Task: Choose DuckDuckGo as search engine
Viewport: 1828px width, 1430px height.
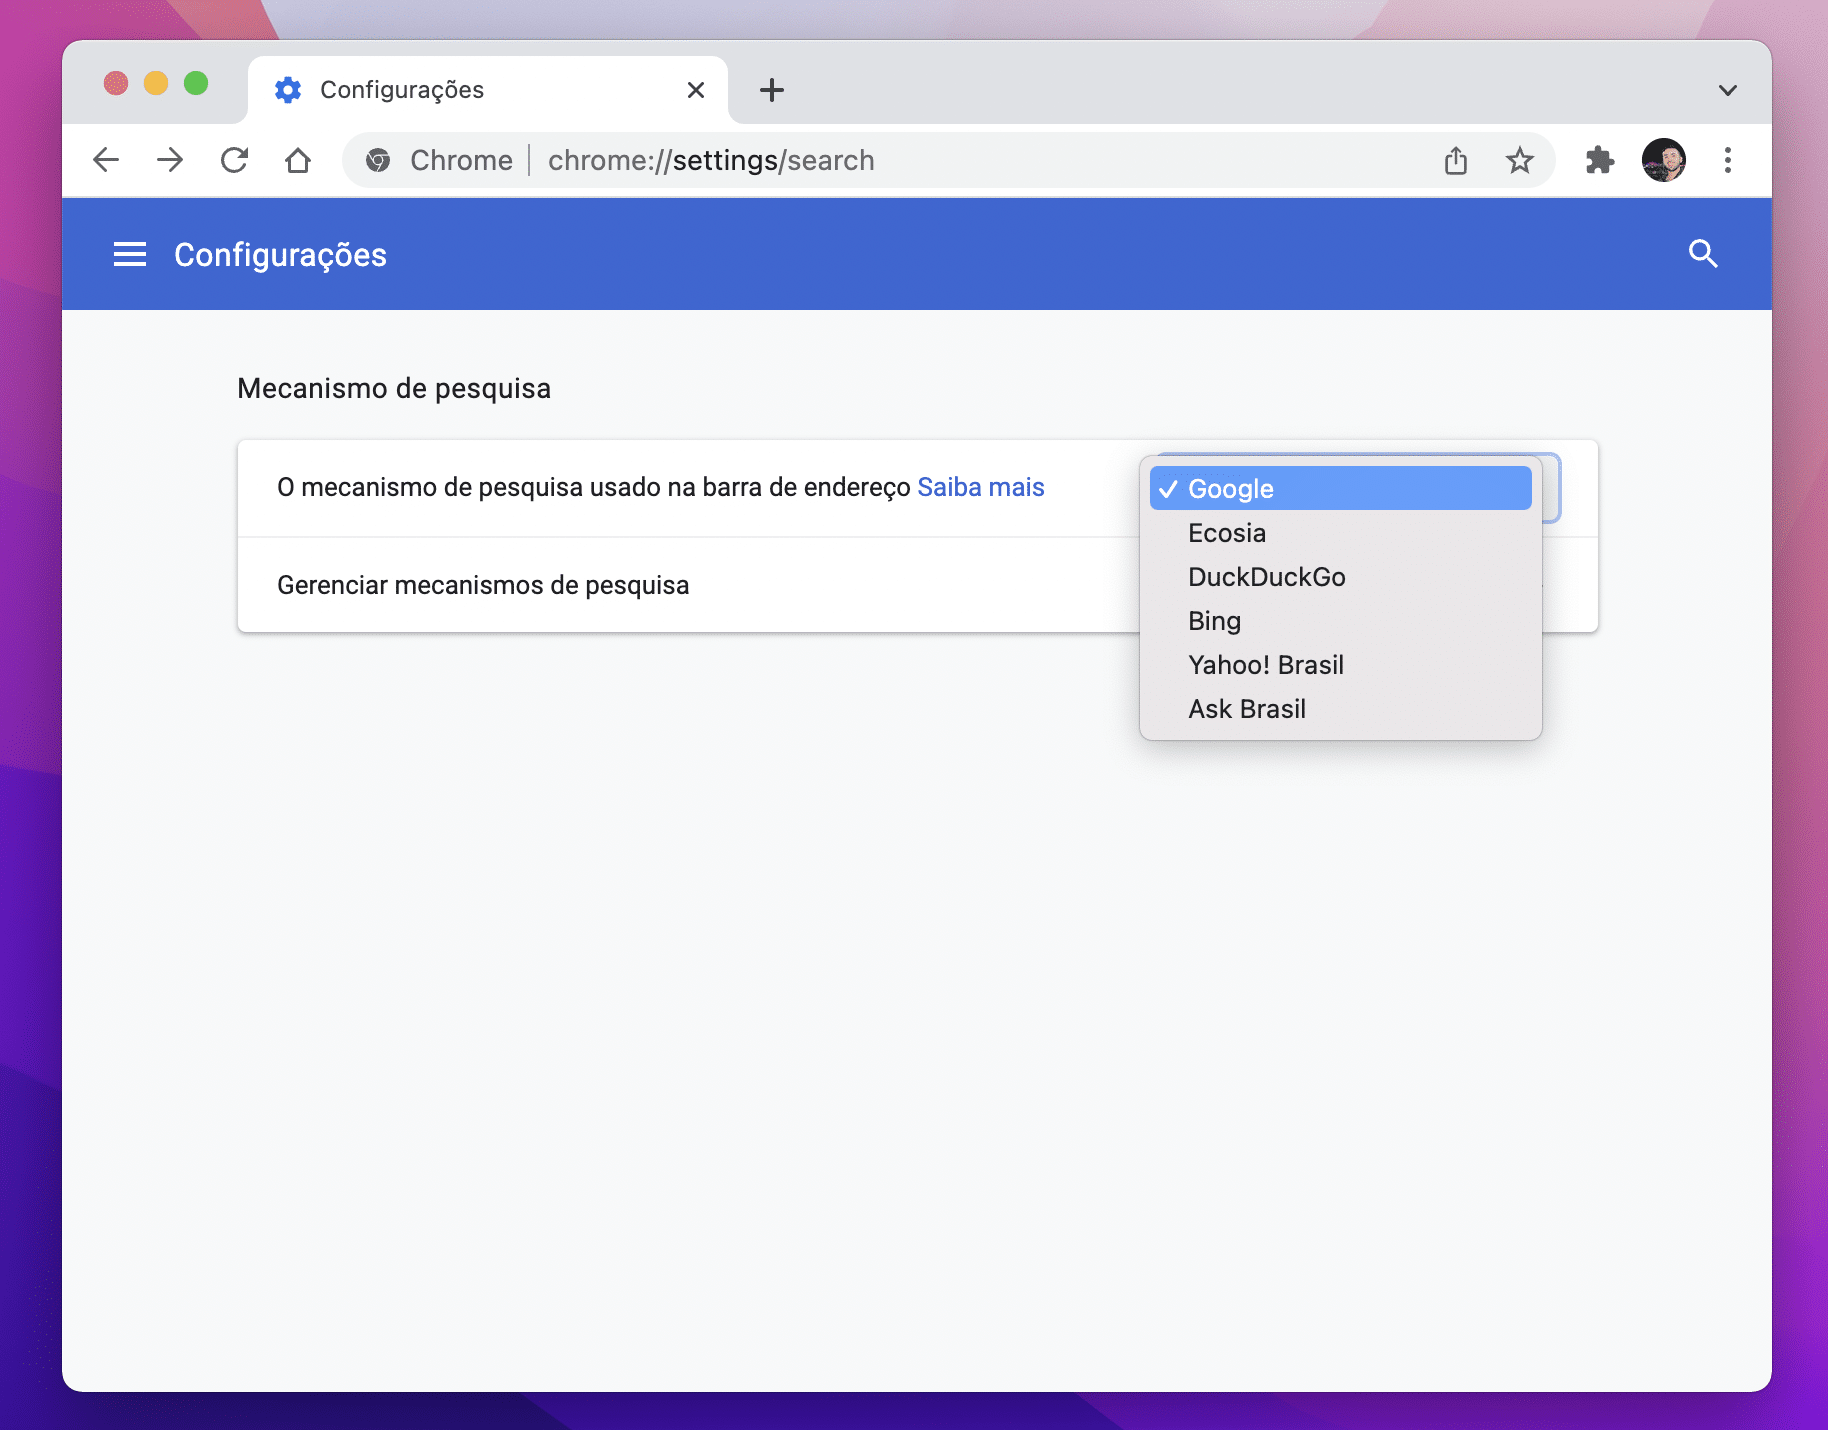Action: click(1340, 577)
